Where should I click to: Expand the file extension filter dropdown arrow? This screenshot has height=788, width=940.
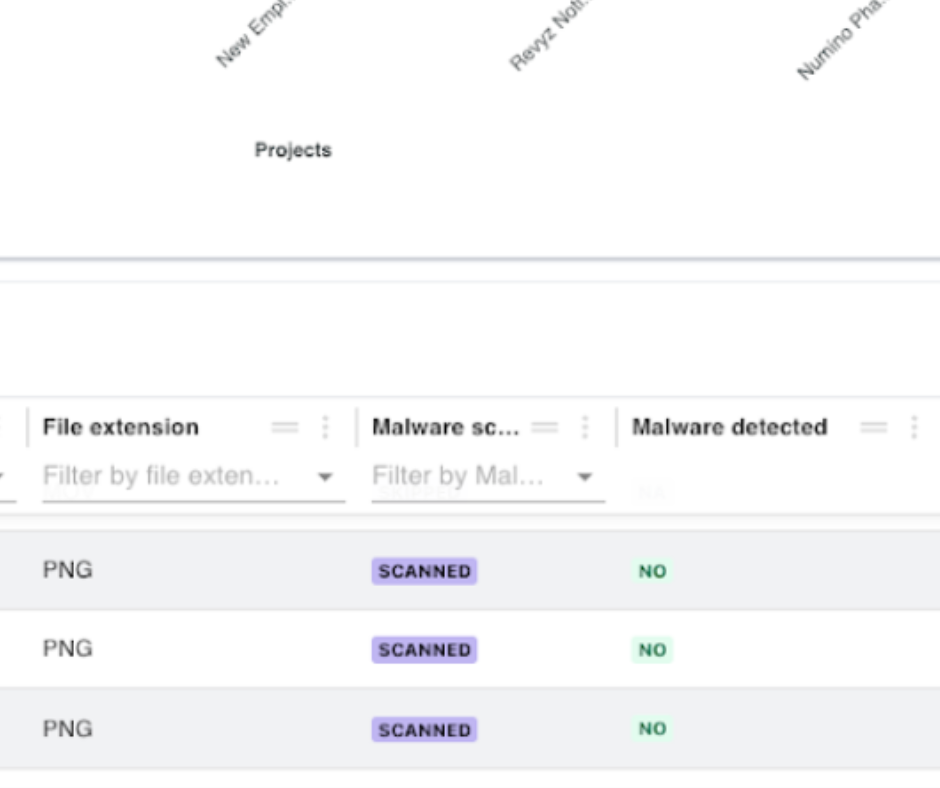coord(325,477)
